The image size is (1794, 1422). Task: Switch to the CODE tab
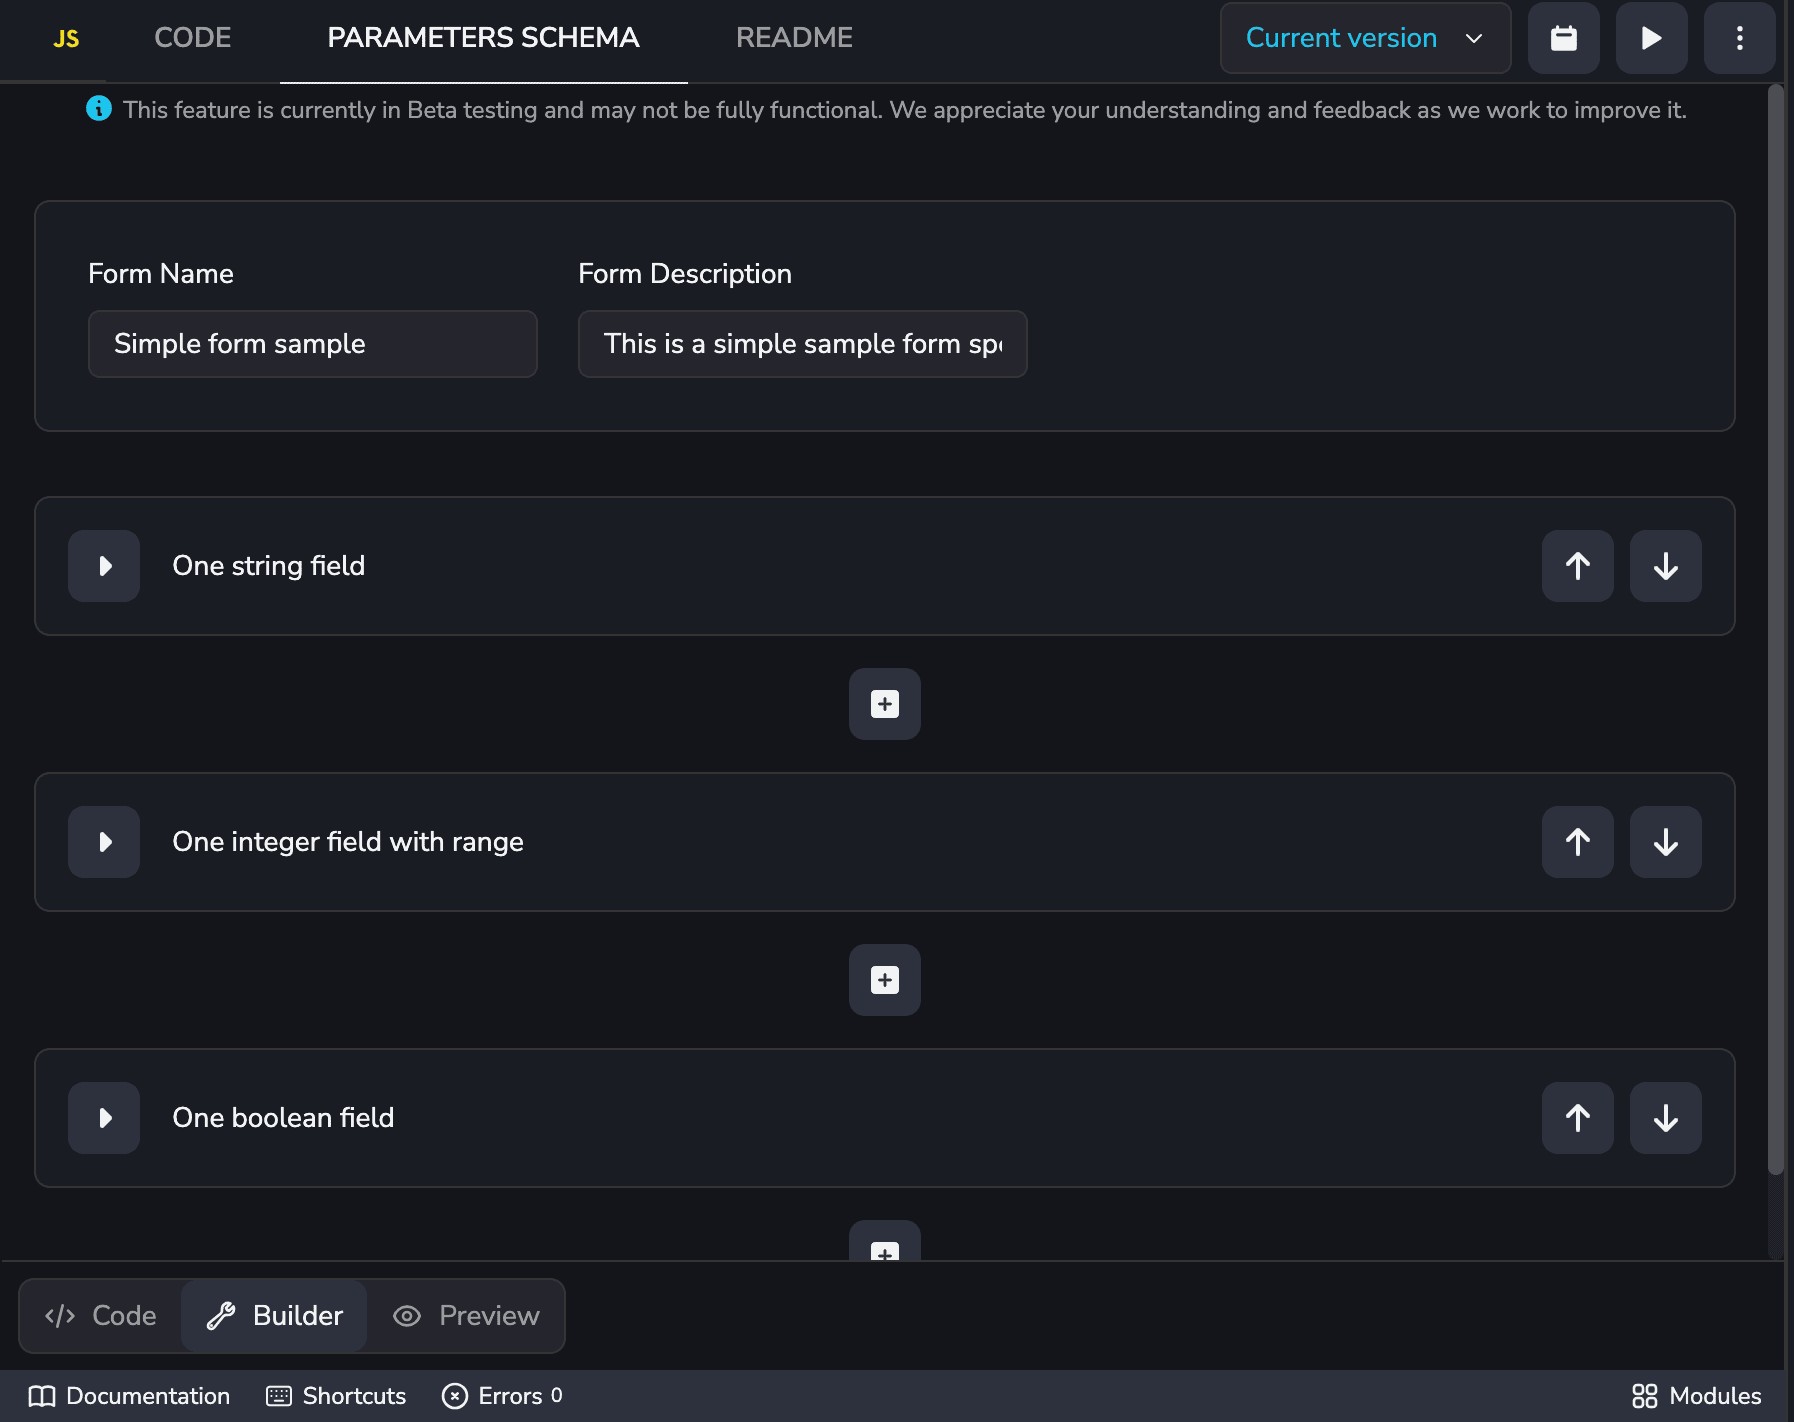point(192,38)
